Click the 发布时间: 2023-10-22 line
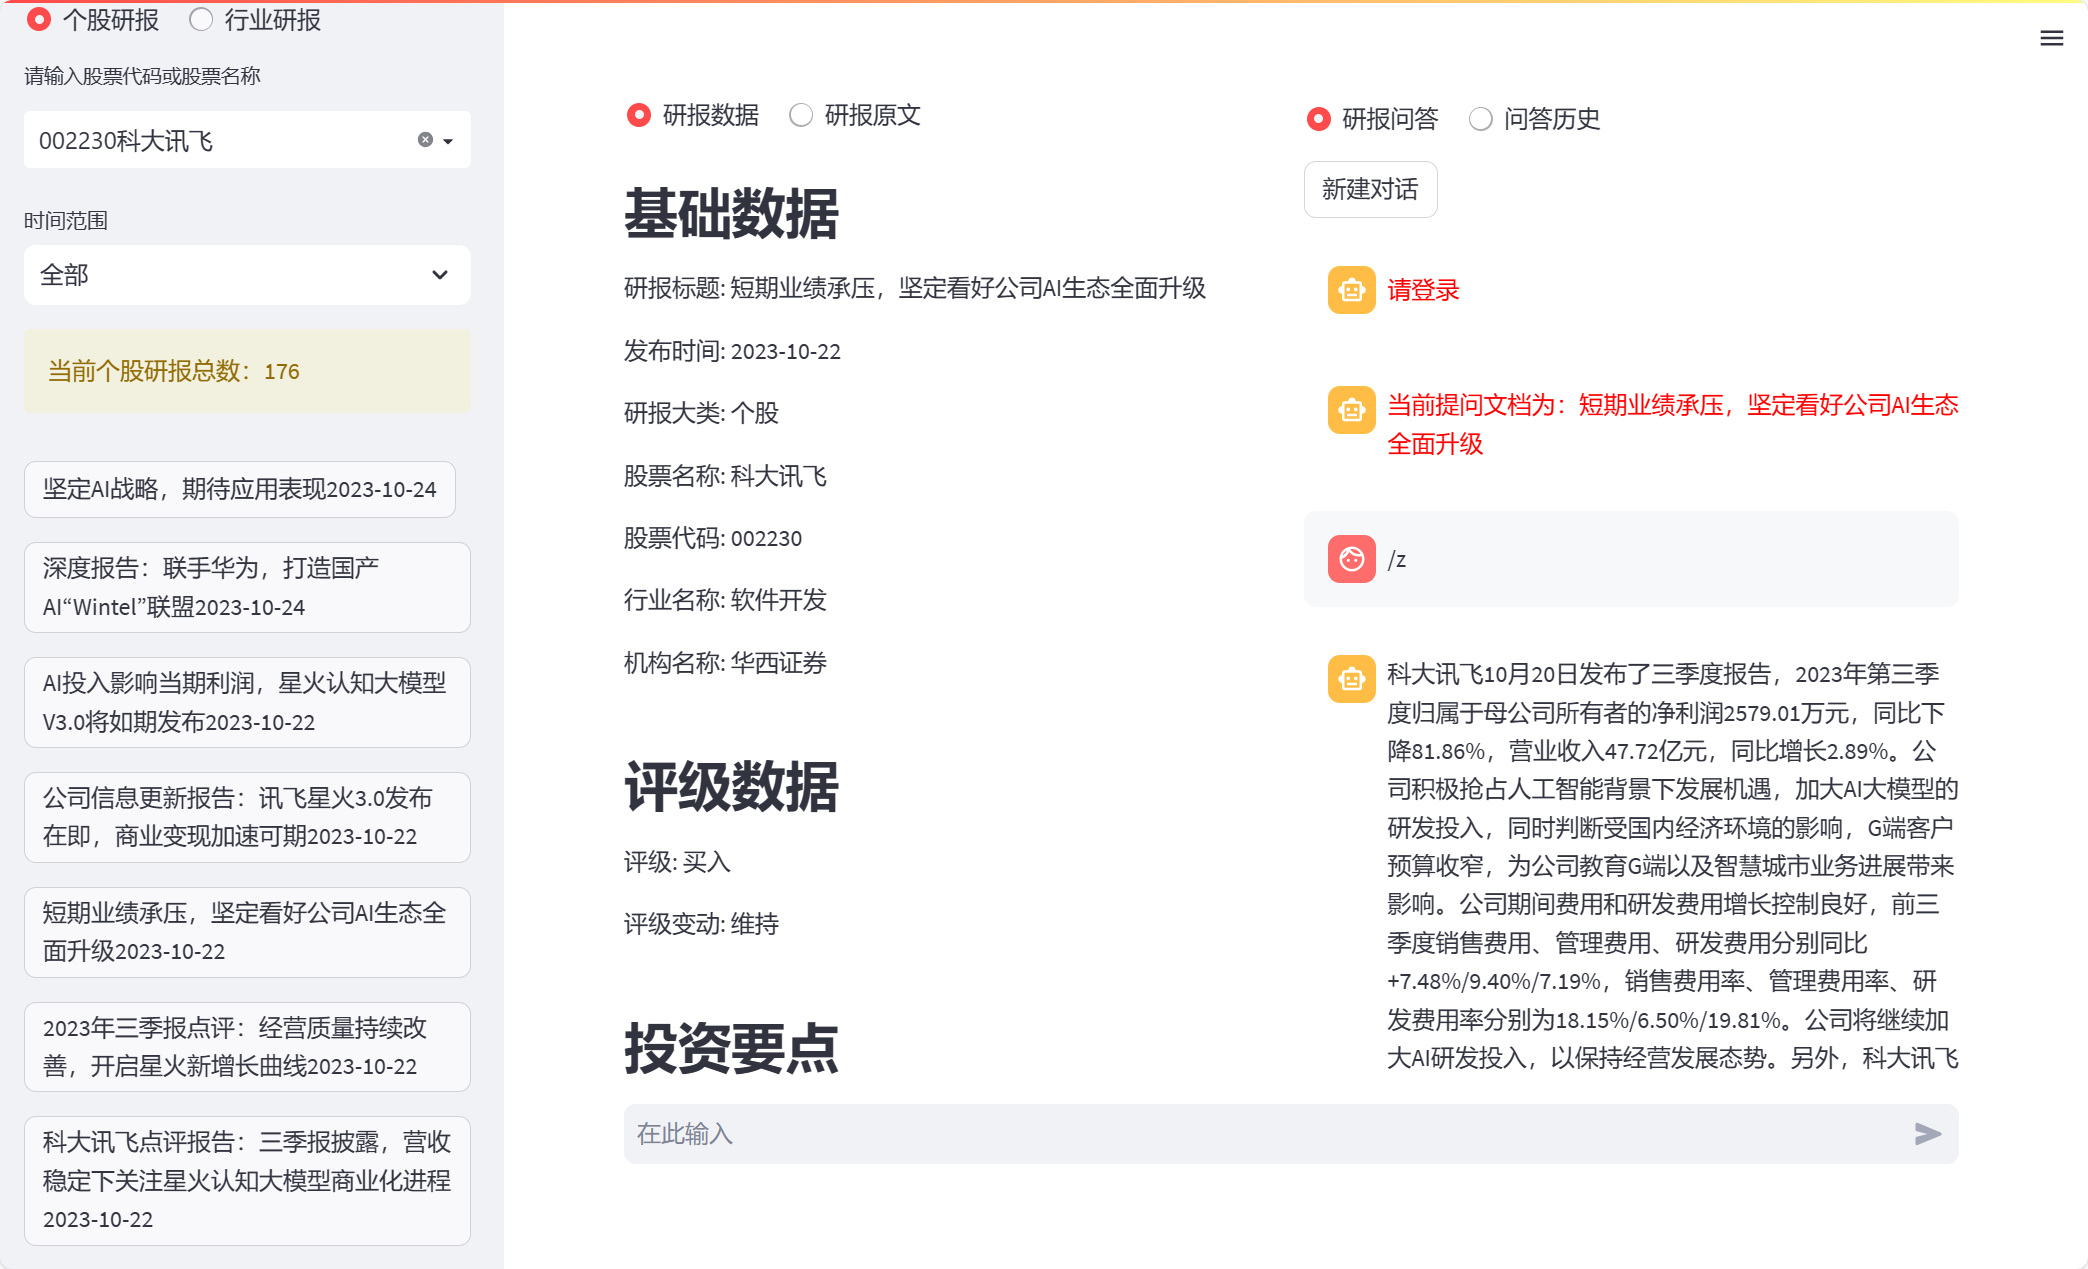 [732, 351]
